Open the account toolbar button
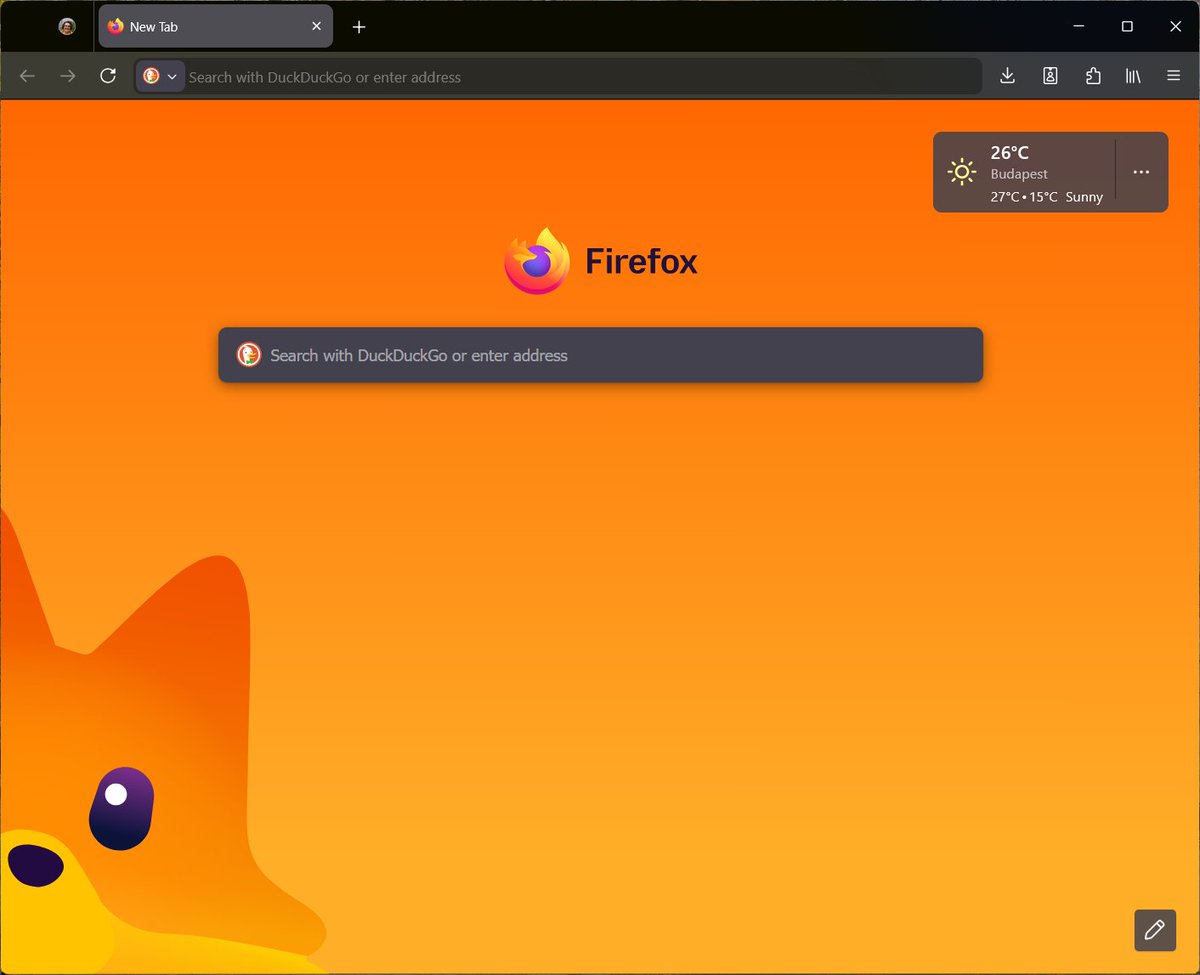Image resolution: width=1200 pixels, height=975 pixels. tap(1050, 76)
